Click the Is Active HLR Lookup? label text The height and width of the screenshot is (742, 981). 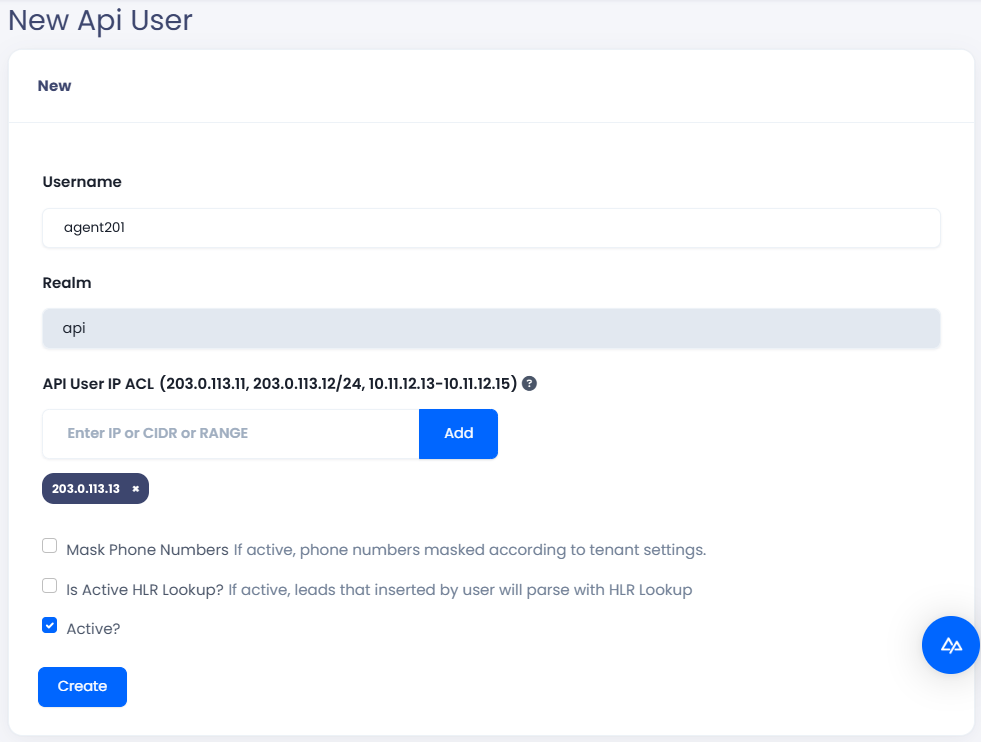click(145, 590)
